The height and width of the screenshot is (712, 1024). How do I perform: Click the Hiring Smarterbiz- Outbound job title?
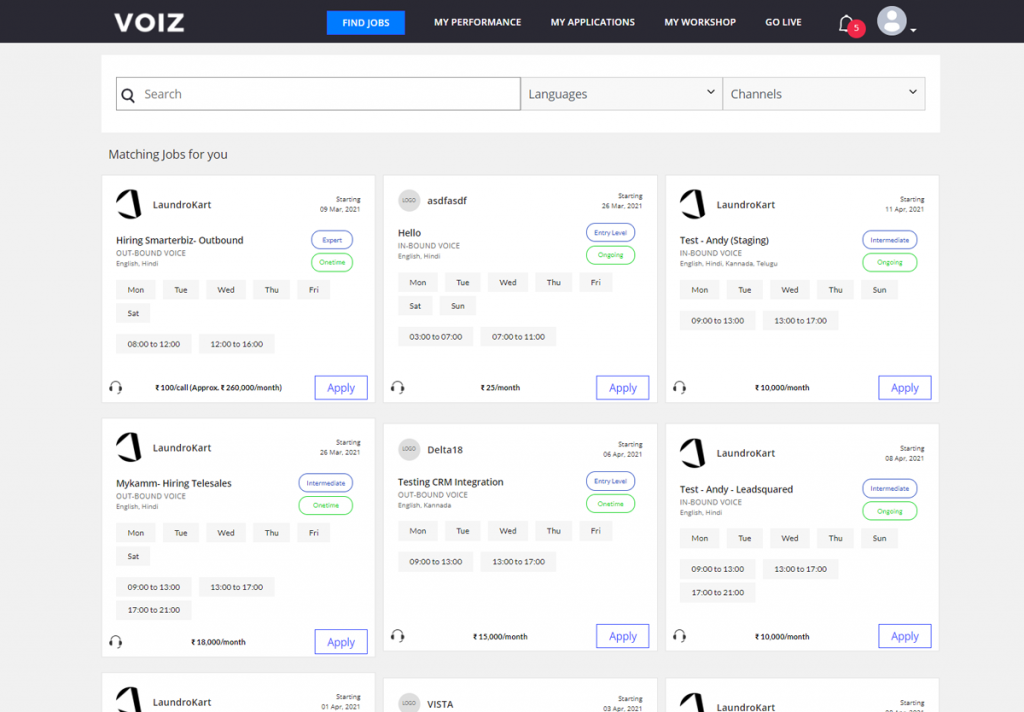coord(180,240)
